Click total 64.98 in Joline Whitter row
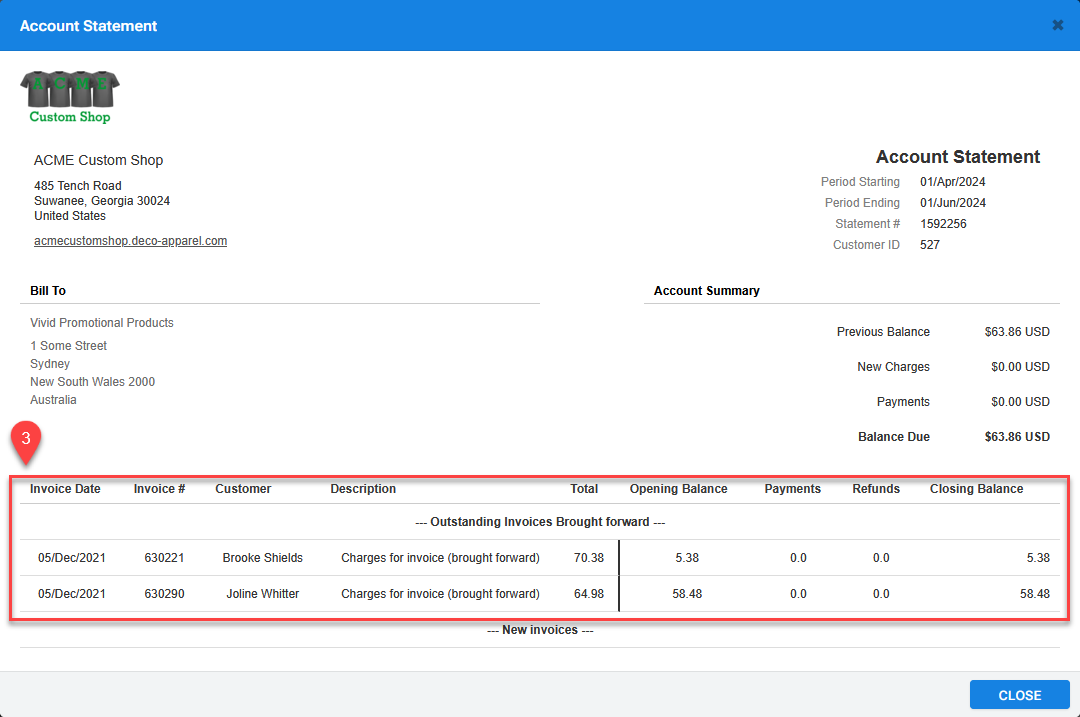Screen dimensions: 1080x717 (x=588, y=594)
